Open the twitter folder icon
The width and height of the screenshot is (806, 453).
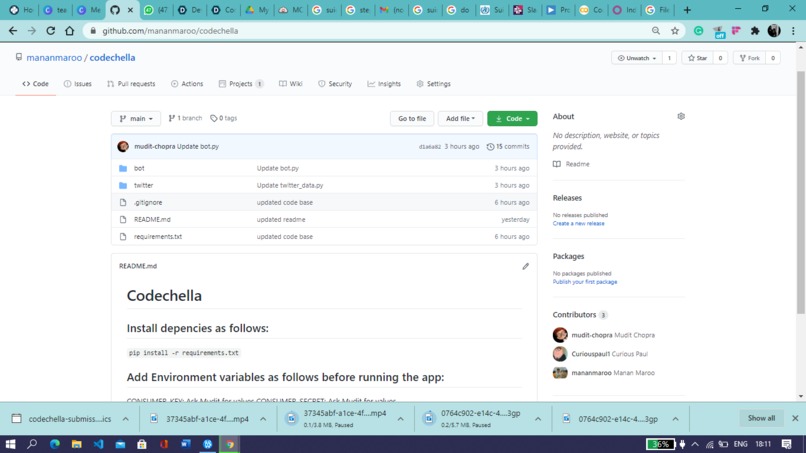[x=123, y=185]
